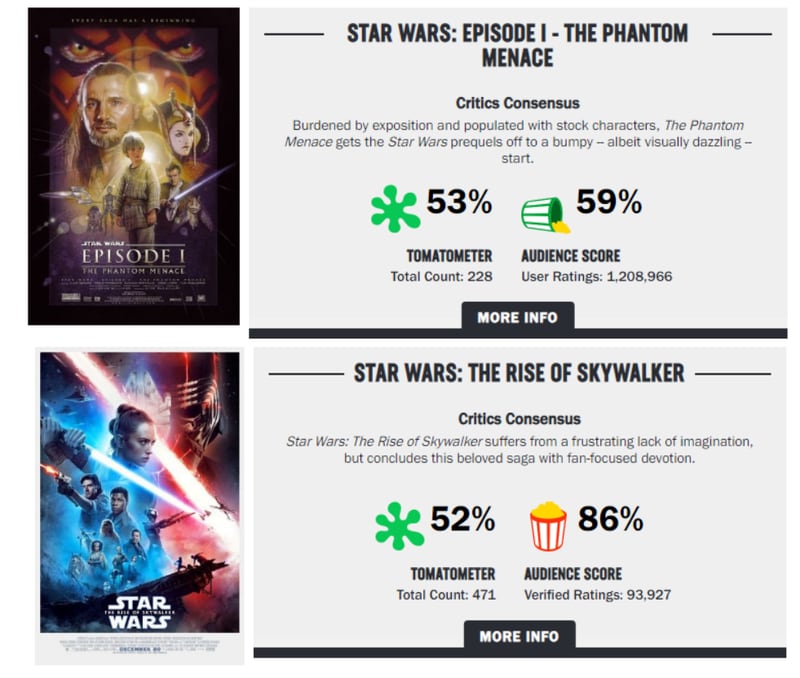Click Phantom Menace Critics Consensus heading

[x=517, y=103]
